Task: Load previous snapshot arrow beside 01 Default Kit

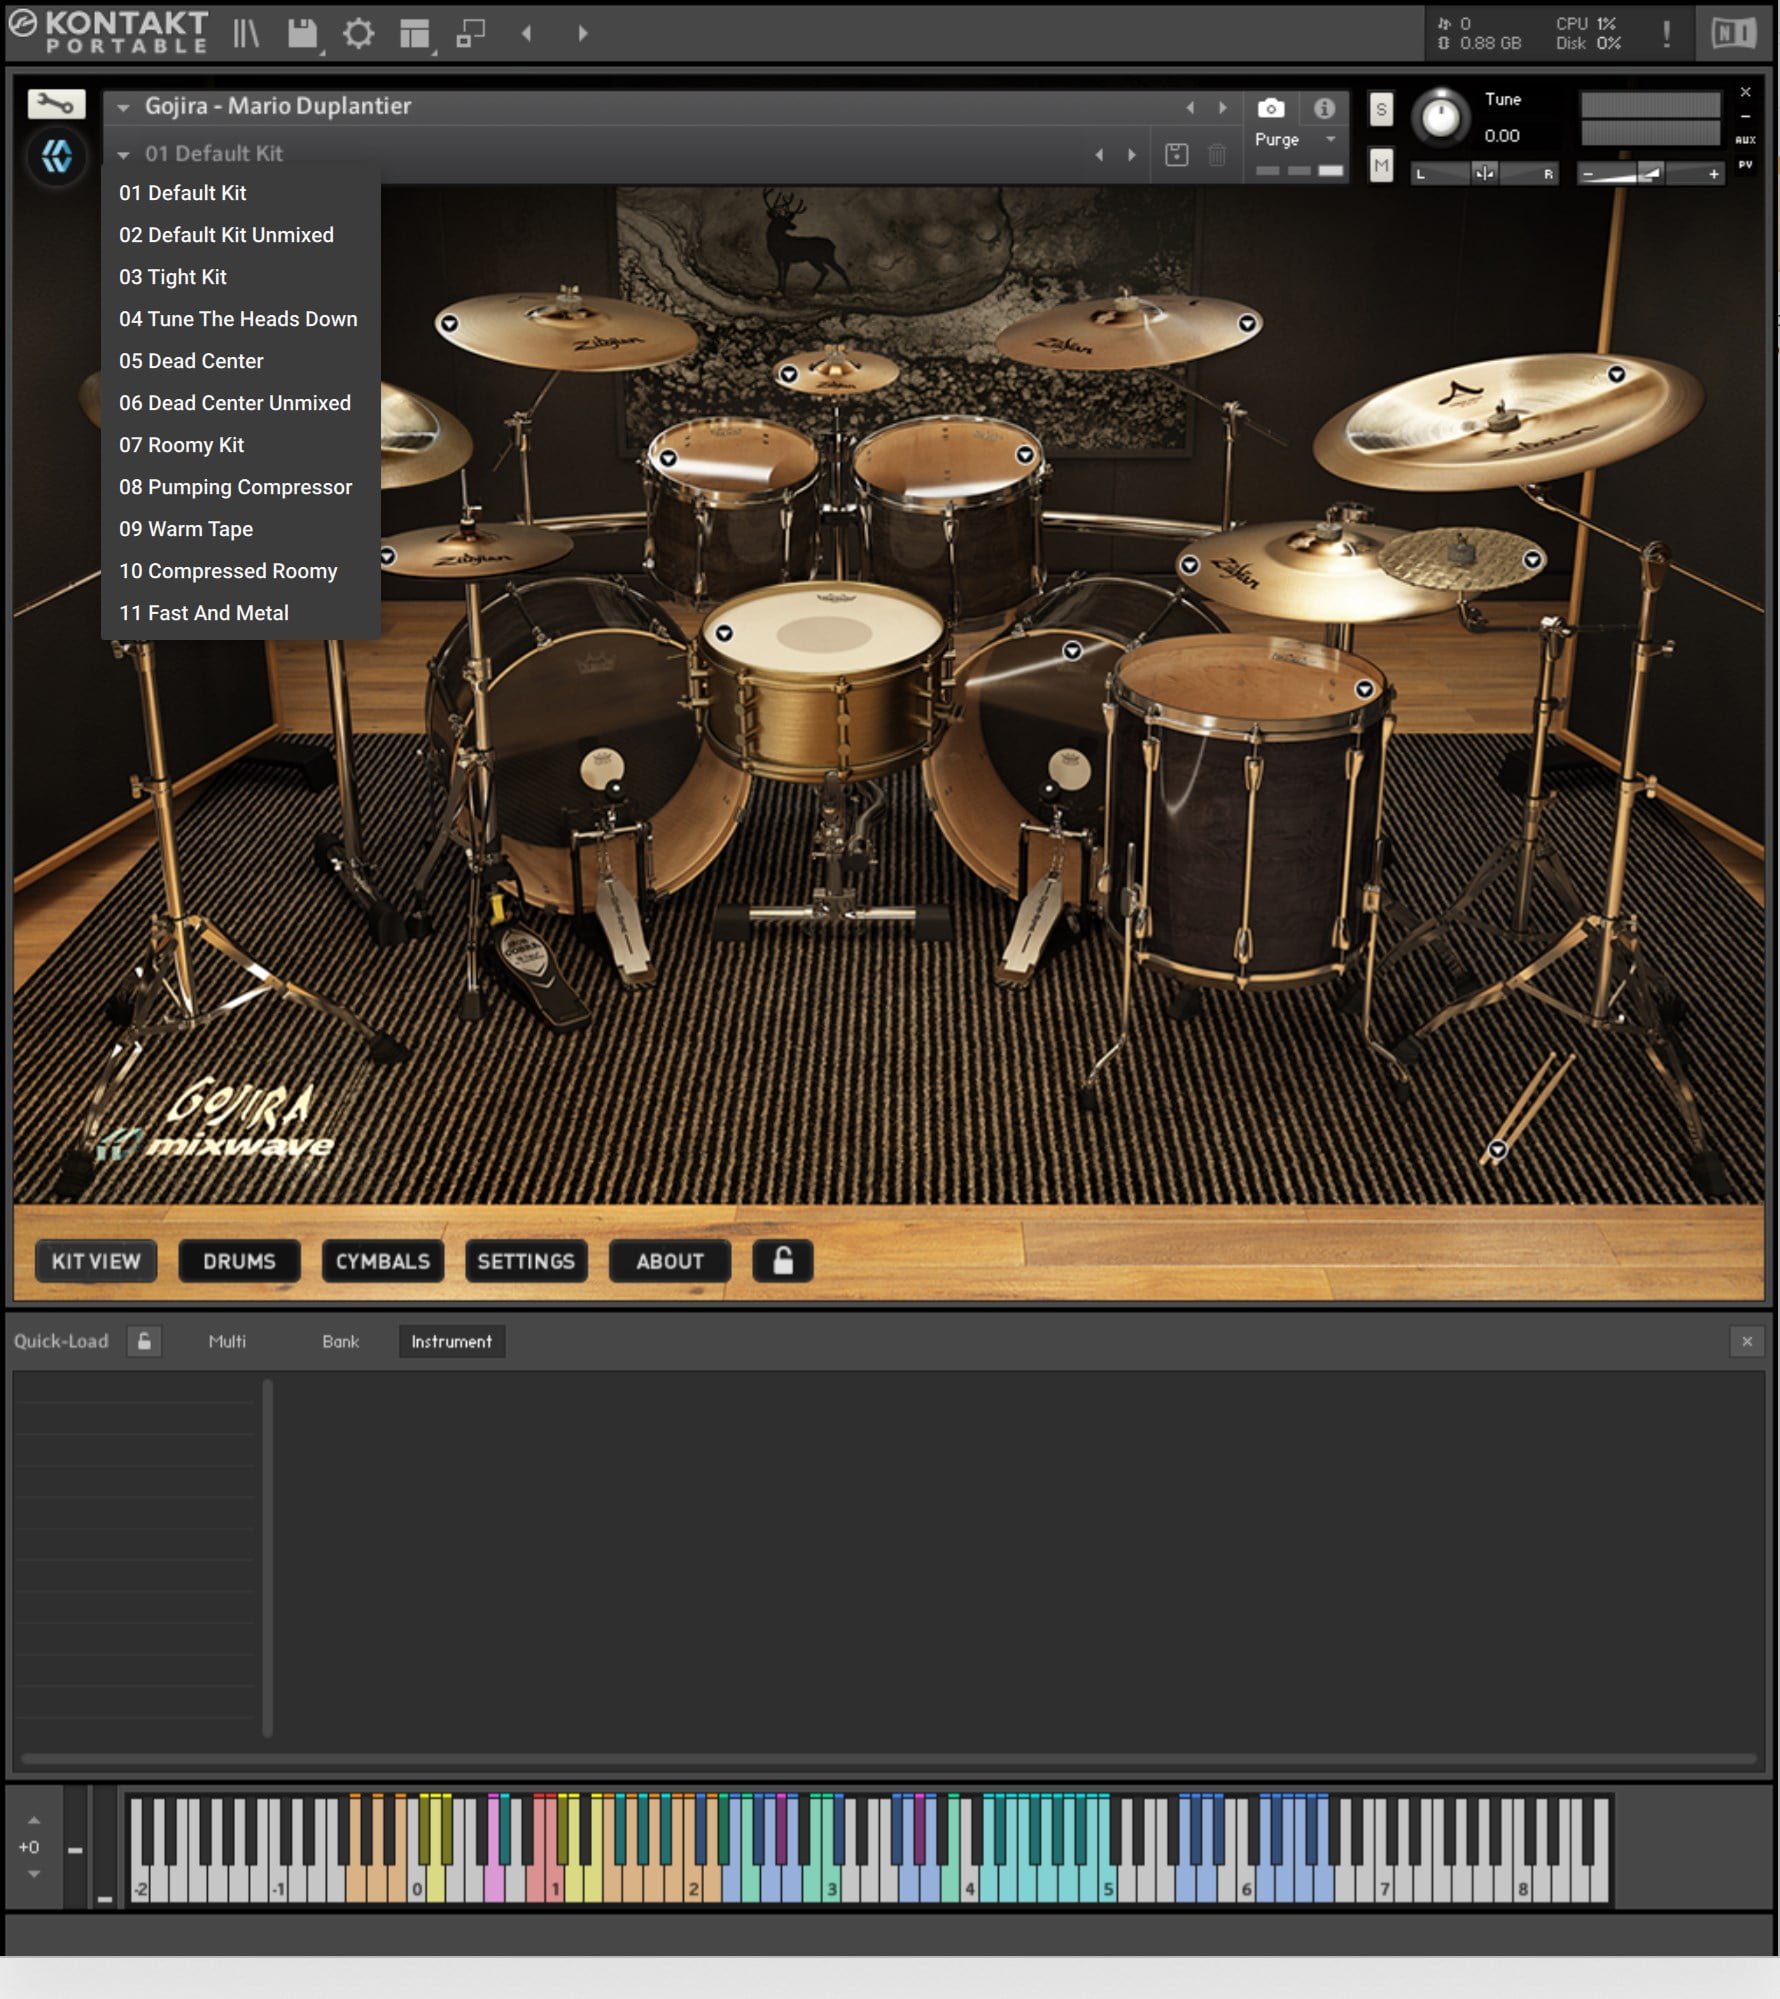Action: (x=1099, y=155)
